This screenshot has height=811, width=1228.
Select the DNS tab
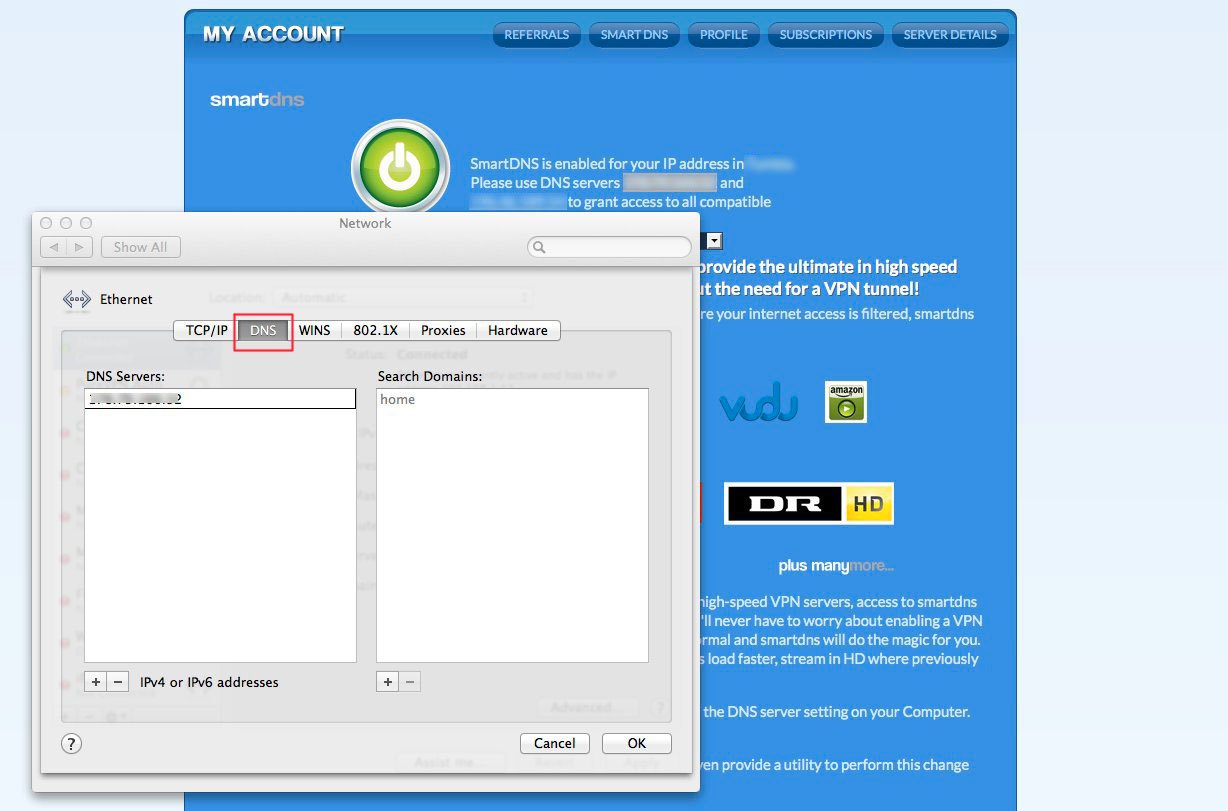264,330
